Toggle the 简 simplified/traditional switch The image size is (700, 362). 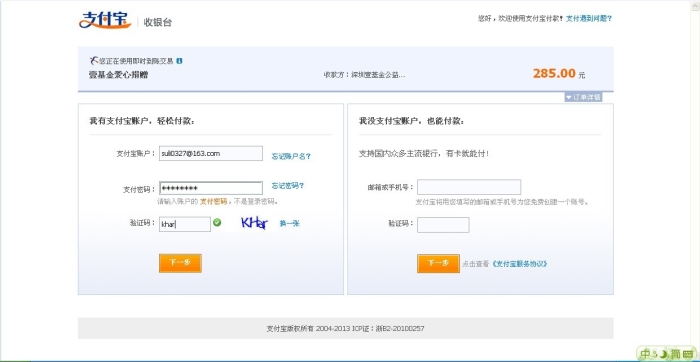click(675, 354)
